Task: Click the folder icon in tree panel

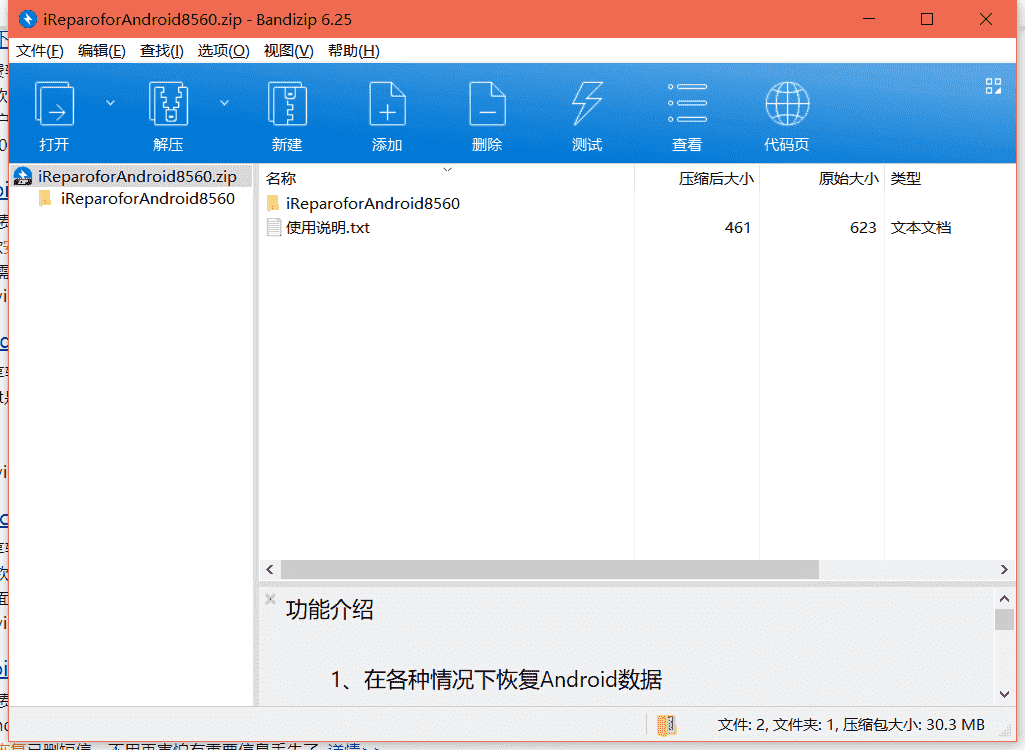Action: pos(45,199)
